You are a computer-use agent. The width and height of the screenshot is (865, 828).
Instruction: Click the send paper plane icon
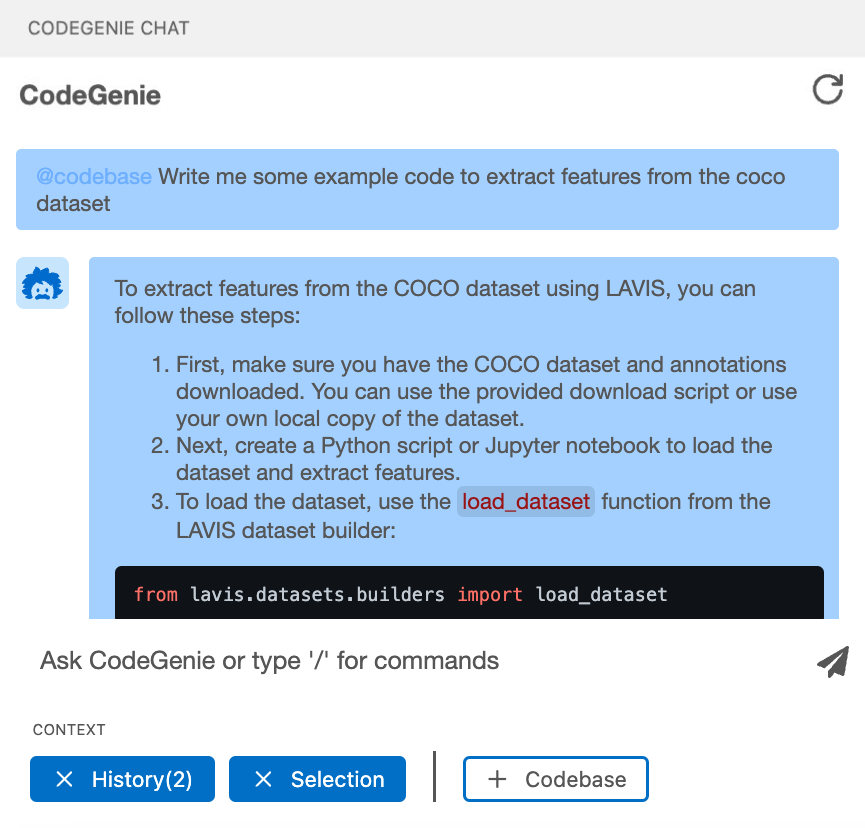pyautogui.click(x=833, y=661)
